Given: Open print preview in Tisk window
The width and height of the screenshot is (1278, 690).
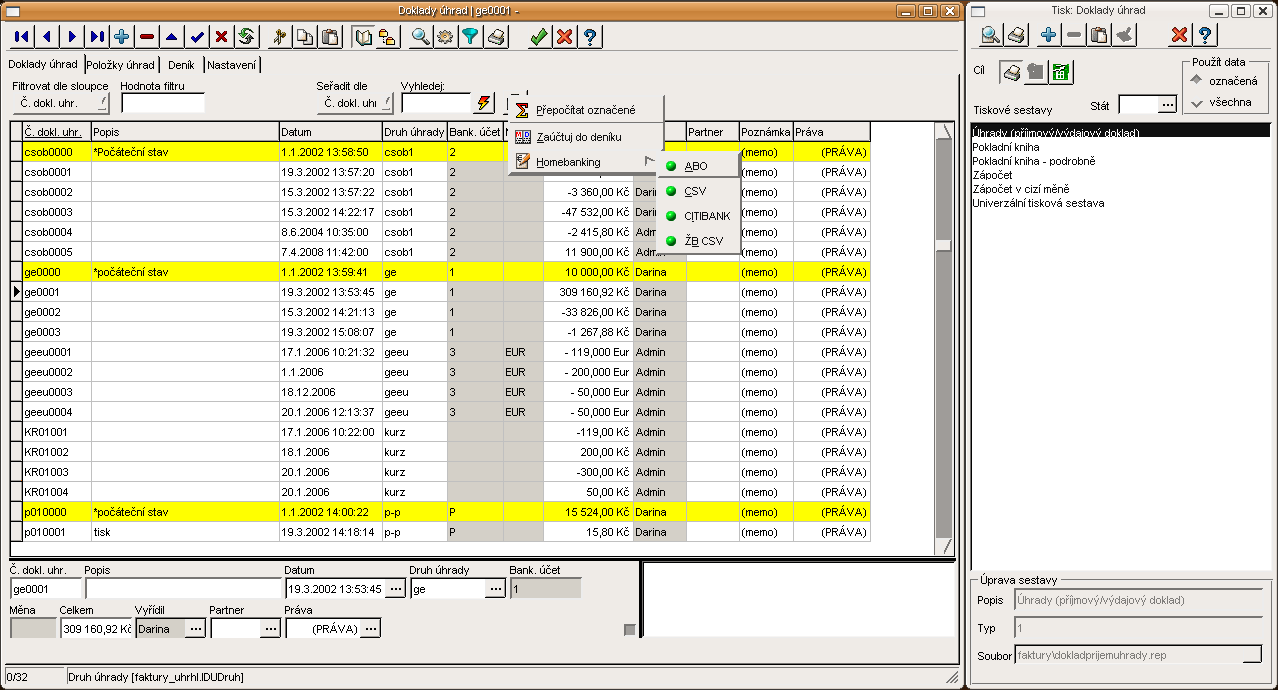Looking at the screenshot, I should pyautogui.click(x=990, y=36).
